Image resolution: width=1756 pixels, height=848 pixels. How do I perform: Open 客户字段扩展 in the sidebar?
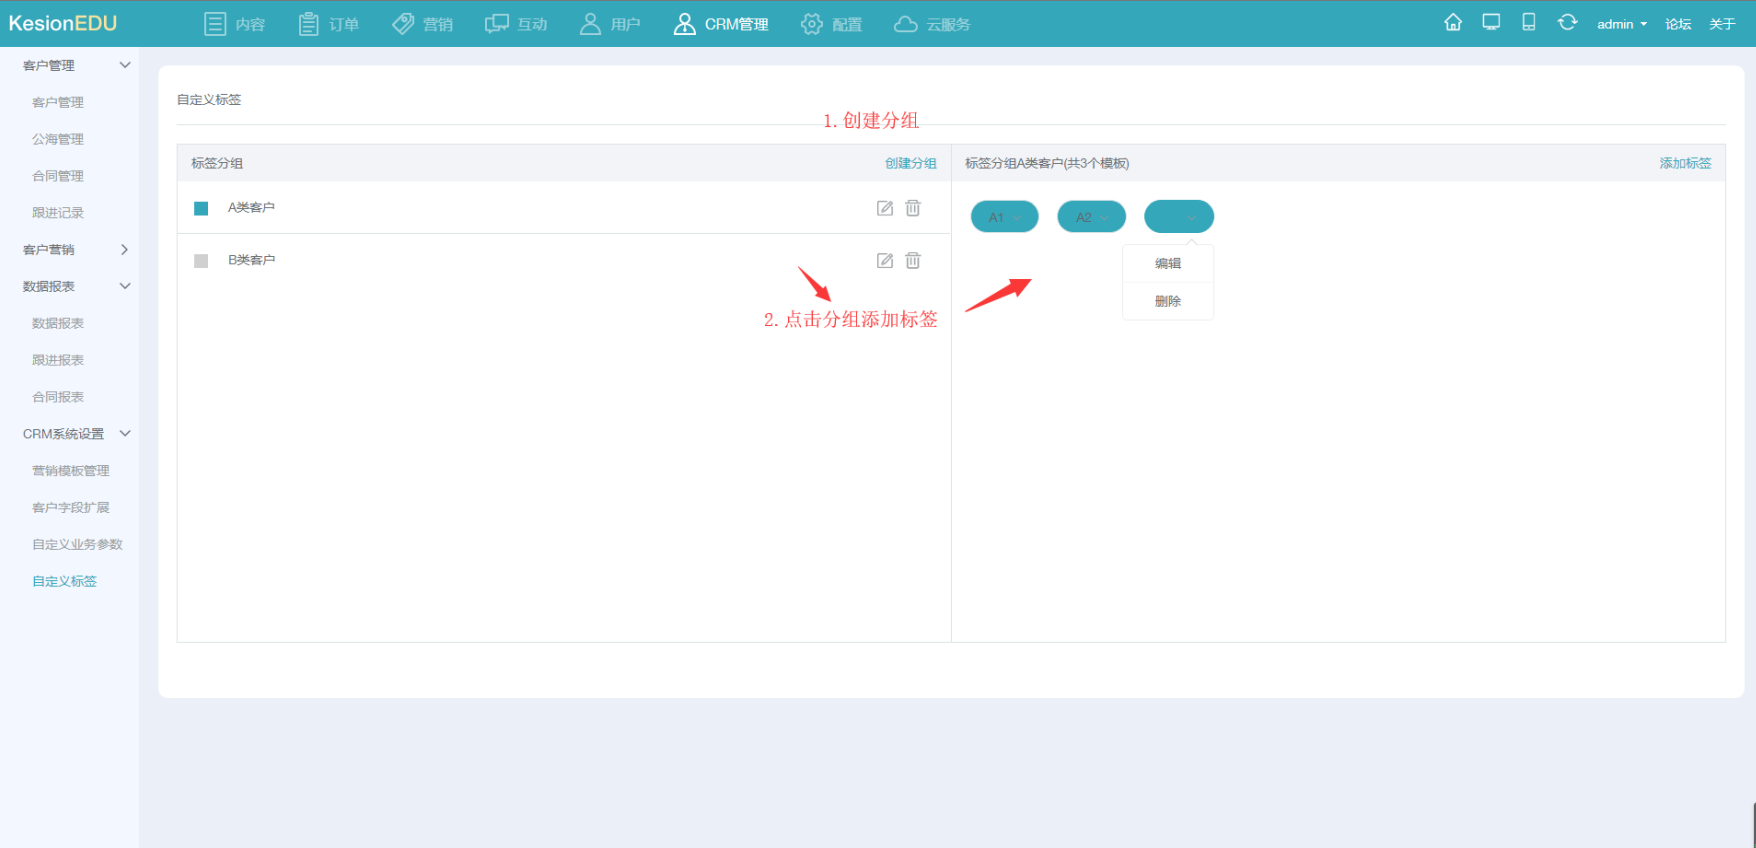click(71, 507)
